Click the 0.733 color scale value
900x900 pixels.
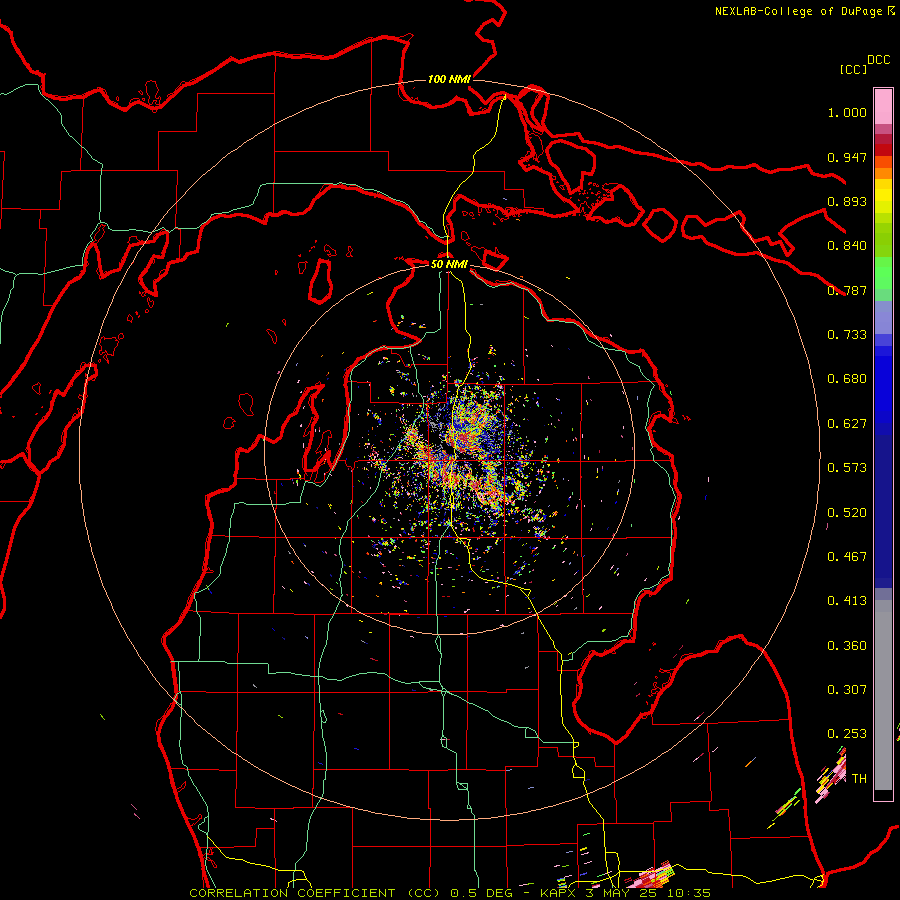point(847,335)
